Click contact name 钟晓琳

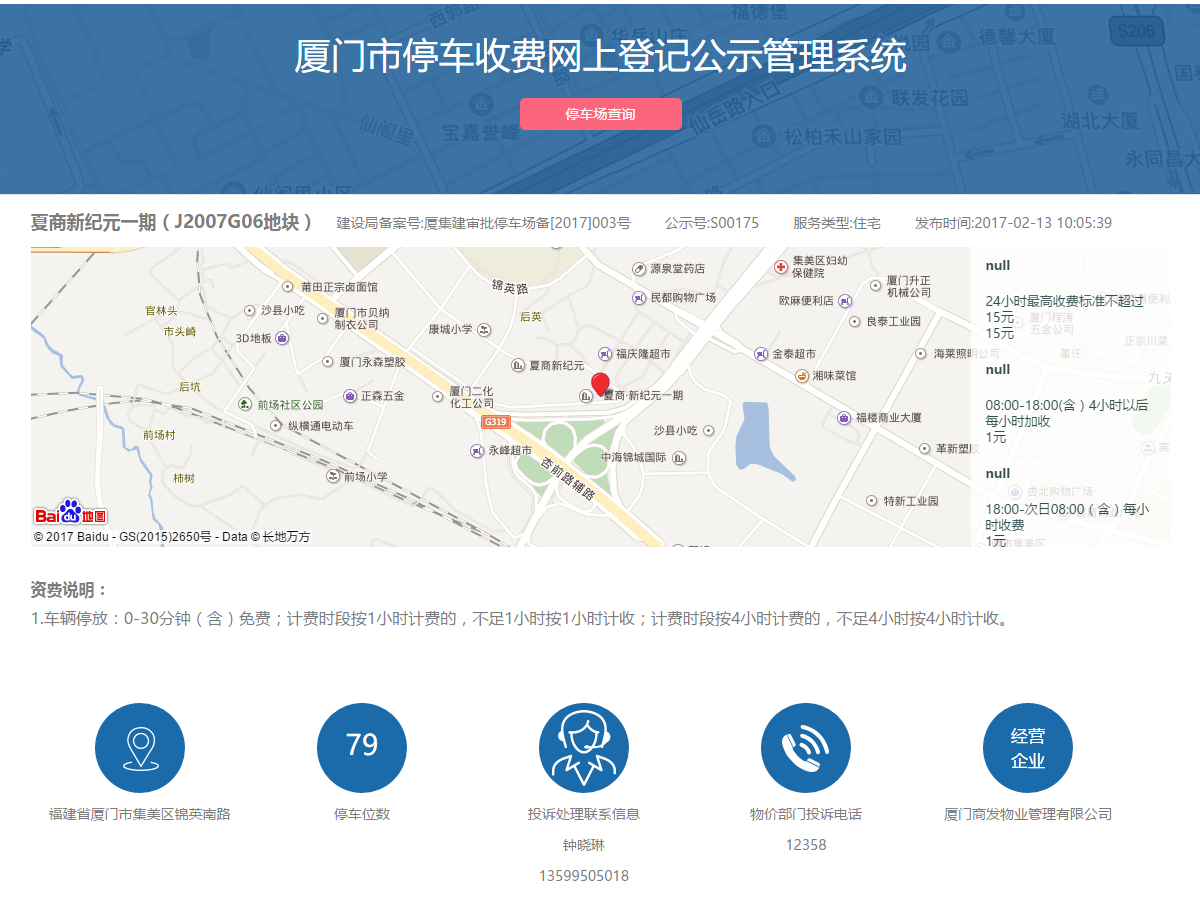pyautogui.click(x=584, y=845)
